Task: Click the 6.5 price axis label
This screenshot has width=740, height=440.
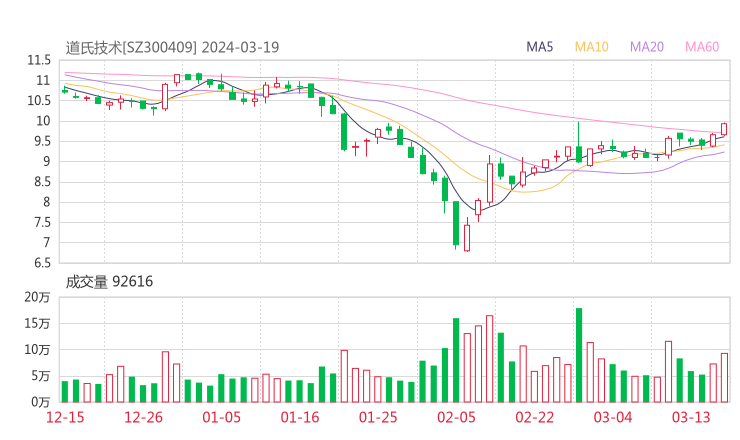Action: [42, 263]
